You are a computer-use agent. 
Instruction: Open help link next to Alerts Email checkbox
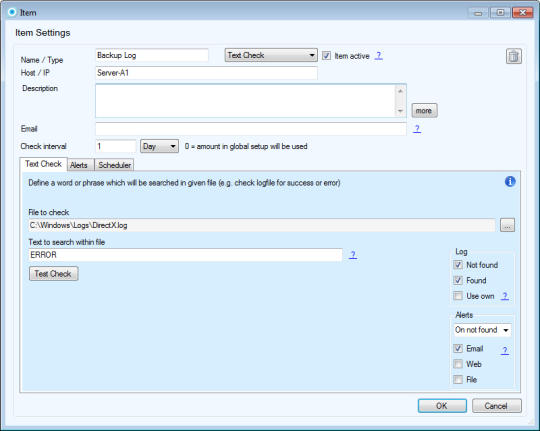click(x=505, y=350)
